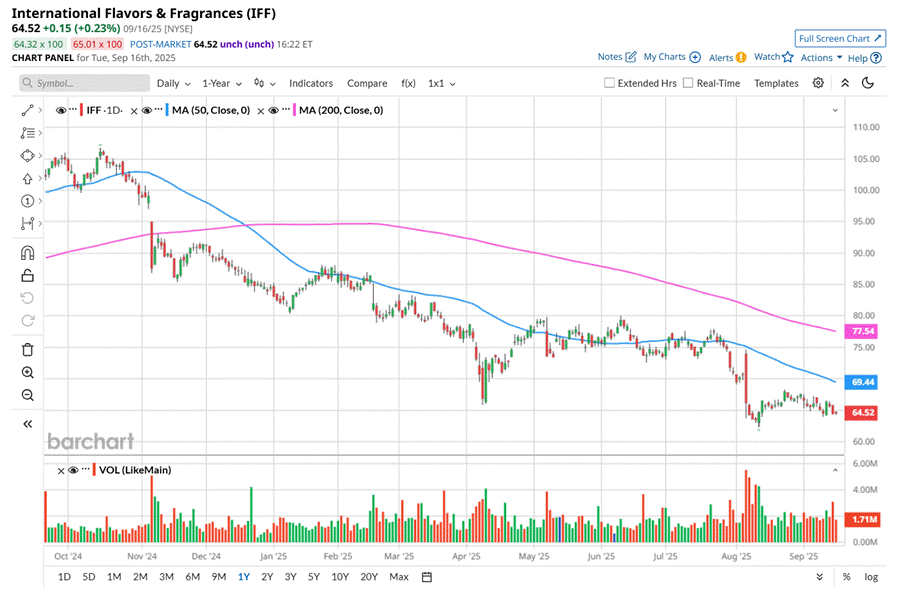Screen dimensions: 903x595
Task: Collapse the legend chevron
Action: click(x=835, y=110)
